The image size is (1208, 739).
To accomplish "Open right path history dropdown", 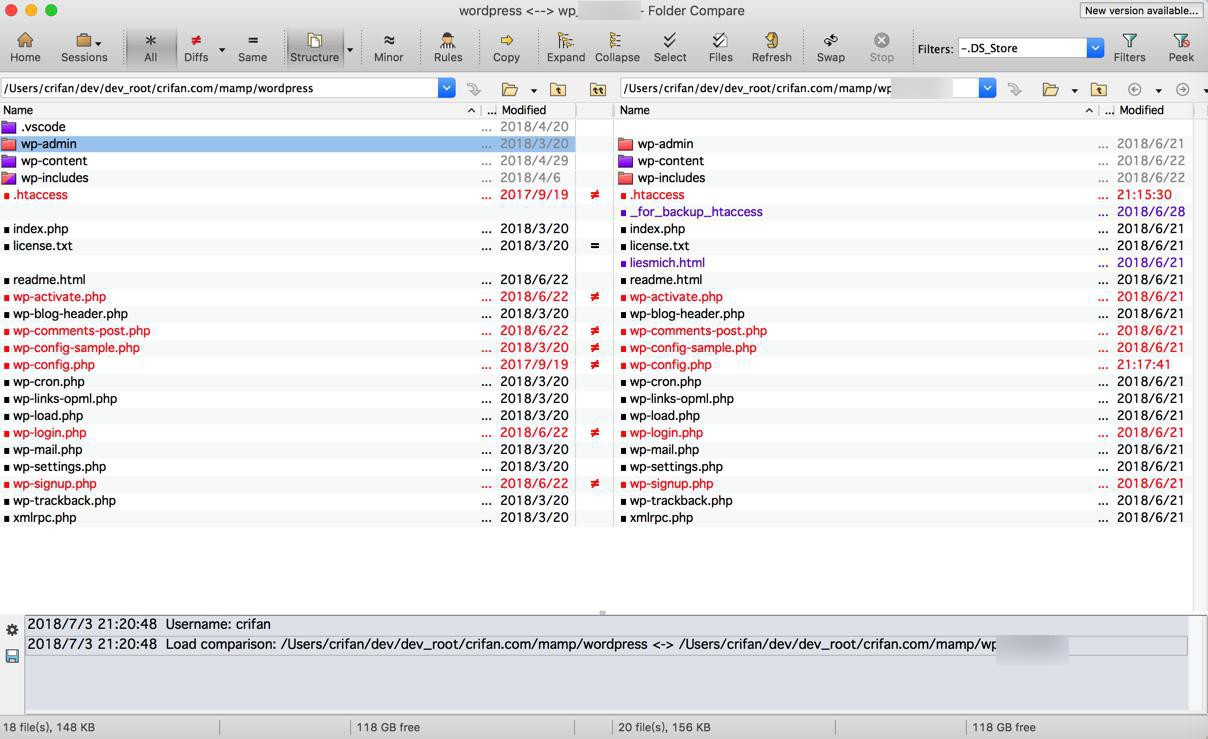I will [x=987, y=88].
